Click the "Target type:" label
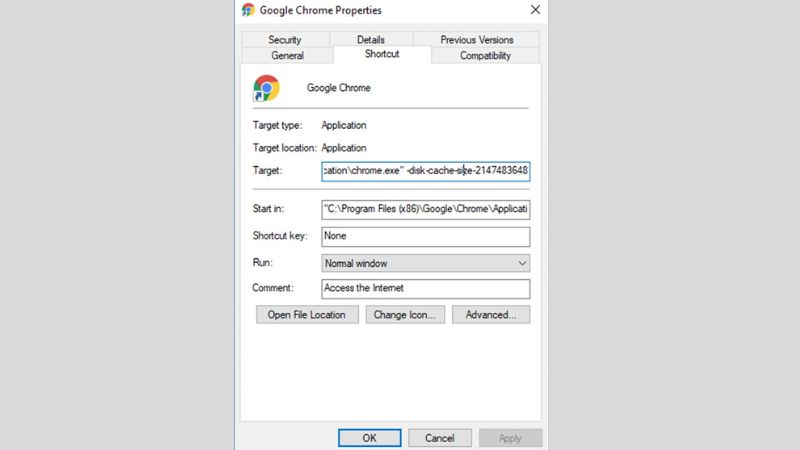Viewport: 800px width, 450px height. tap(278, 126)
